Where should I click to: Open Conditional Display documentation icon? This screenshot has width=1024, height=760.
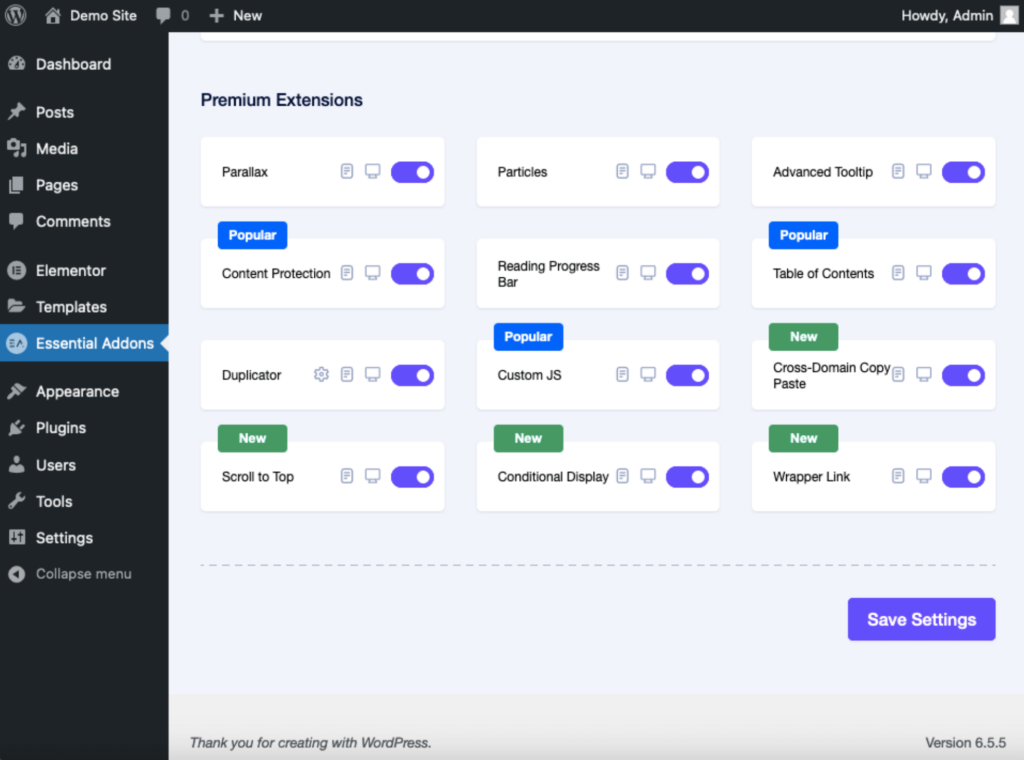tap(622, 476)
